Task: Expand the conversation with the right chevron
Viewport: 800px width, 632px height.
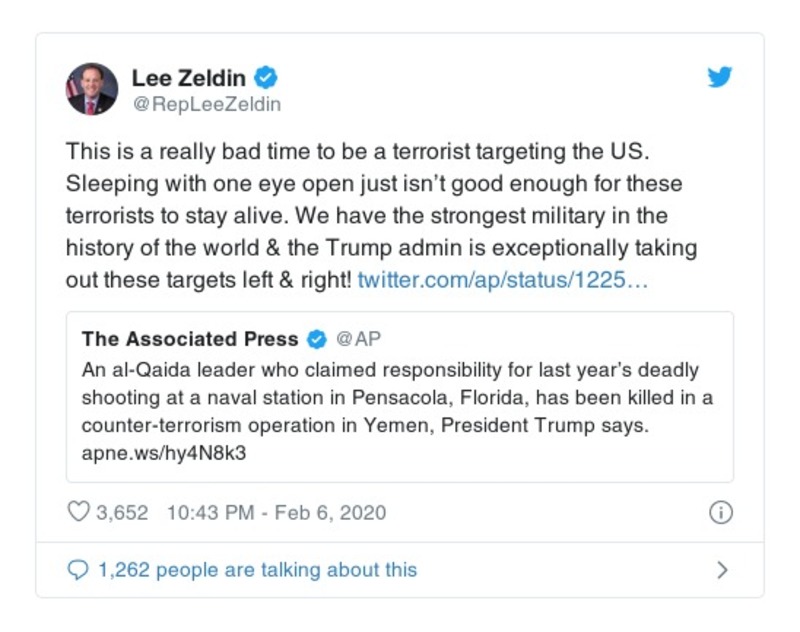Action: 722,570
